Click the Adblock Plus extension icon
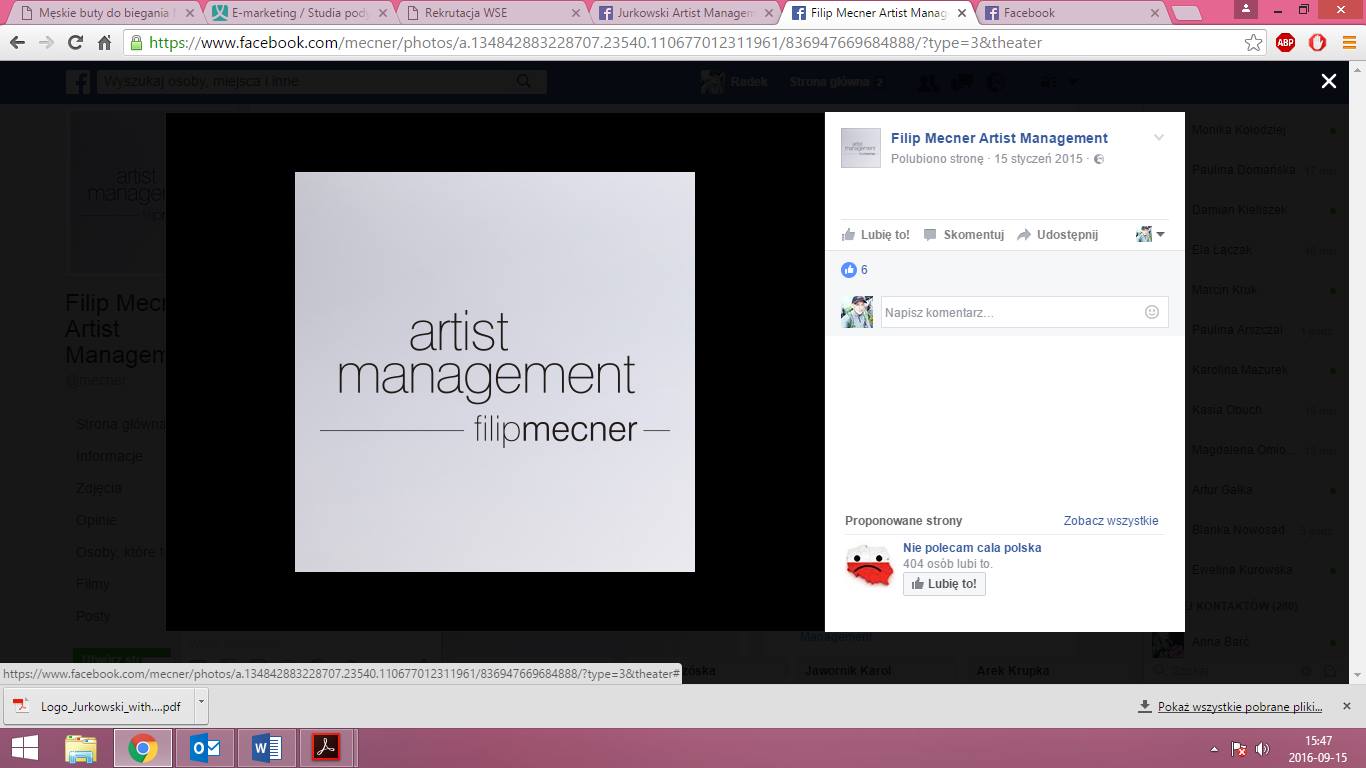The height and width of the screenshot is (768, 1366). [x=1286, y=43]
